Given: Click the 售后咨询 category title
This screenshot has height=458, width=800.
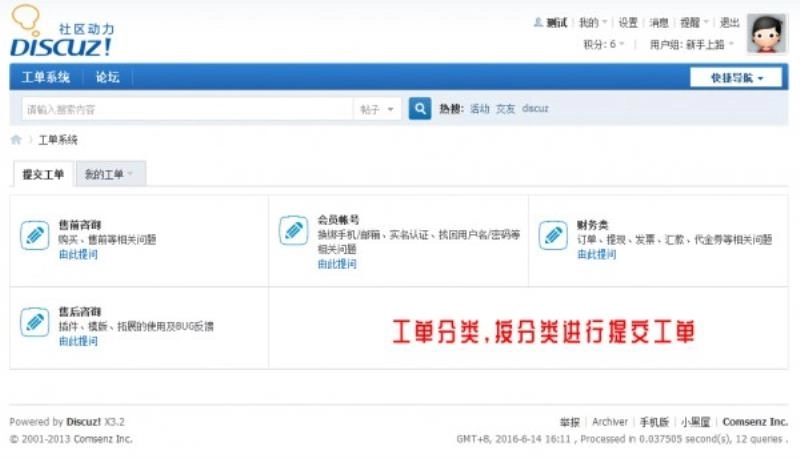Looking at the screenshot, I should pos(80,311).
